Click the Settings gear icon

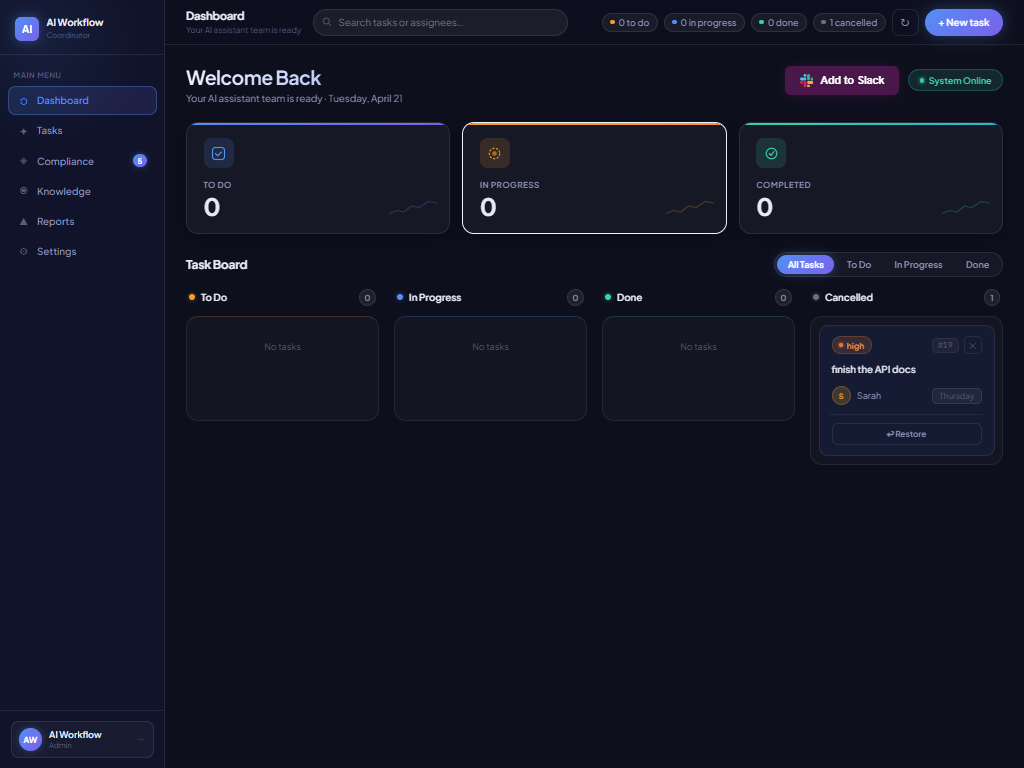22,251
